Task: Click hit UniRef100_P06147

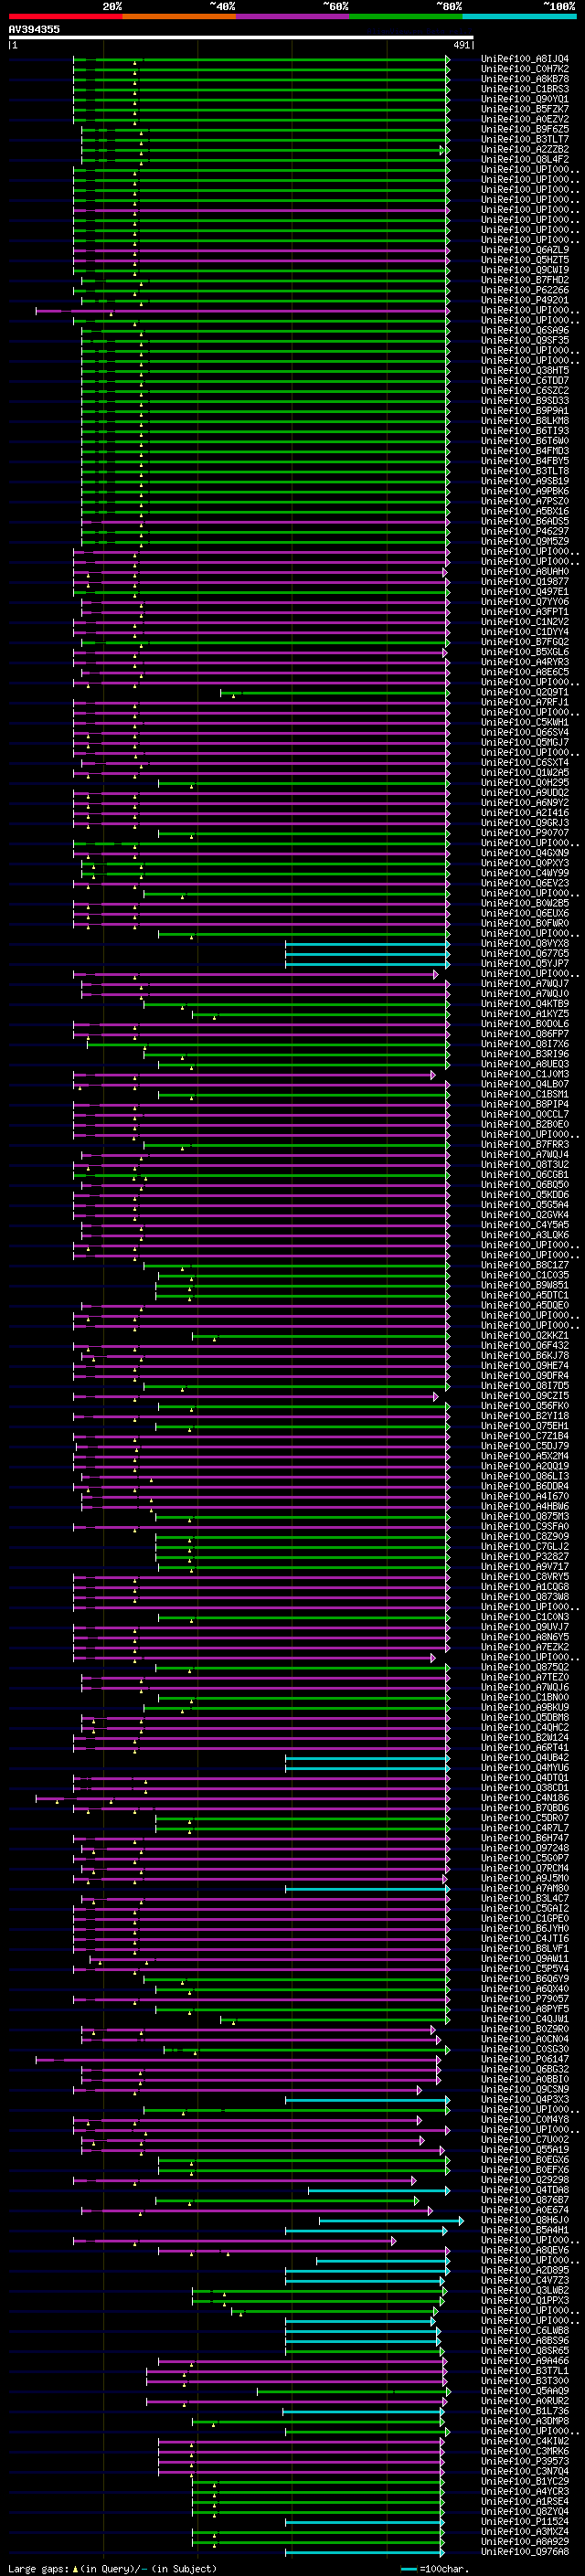Action: click(x=525, y=2059)
